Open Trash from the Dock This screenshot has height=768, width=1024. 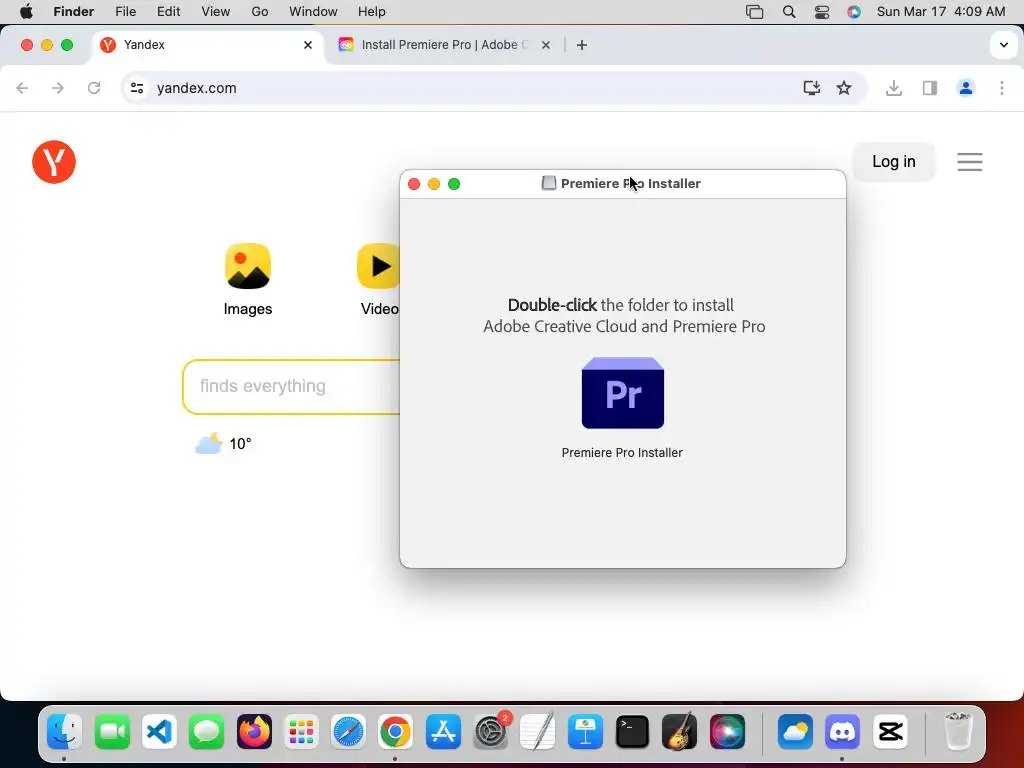(958, 731)
